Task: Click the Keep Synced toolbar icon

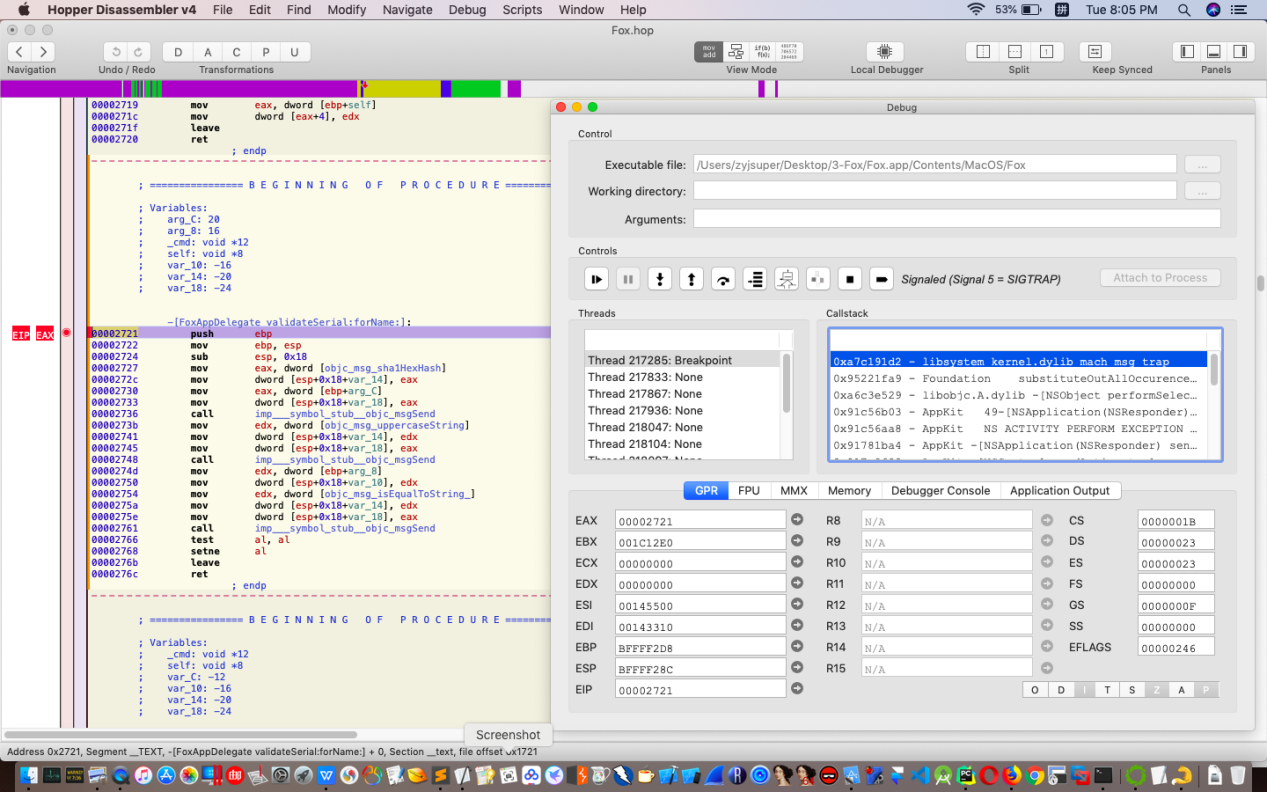Action: (1095, 52)
